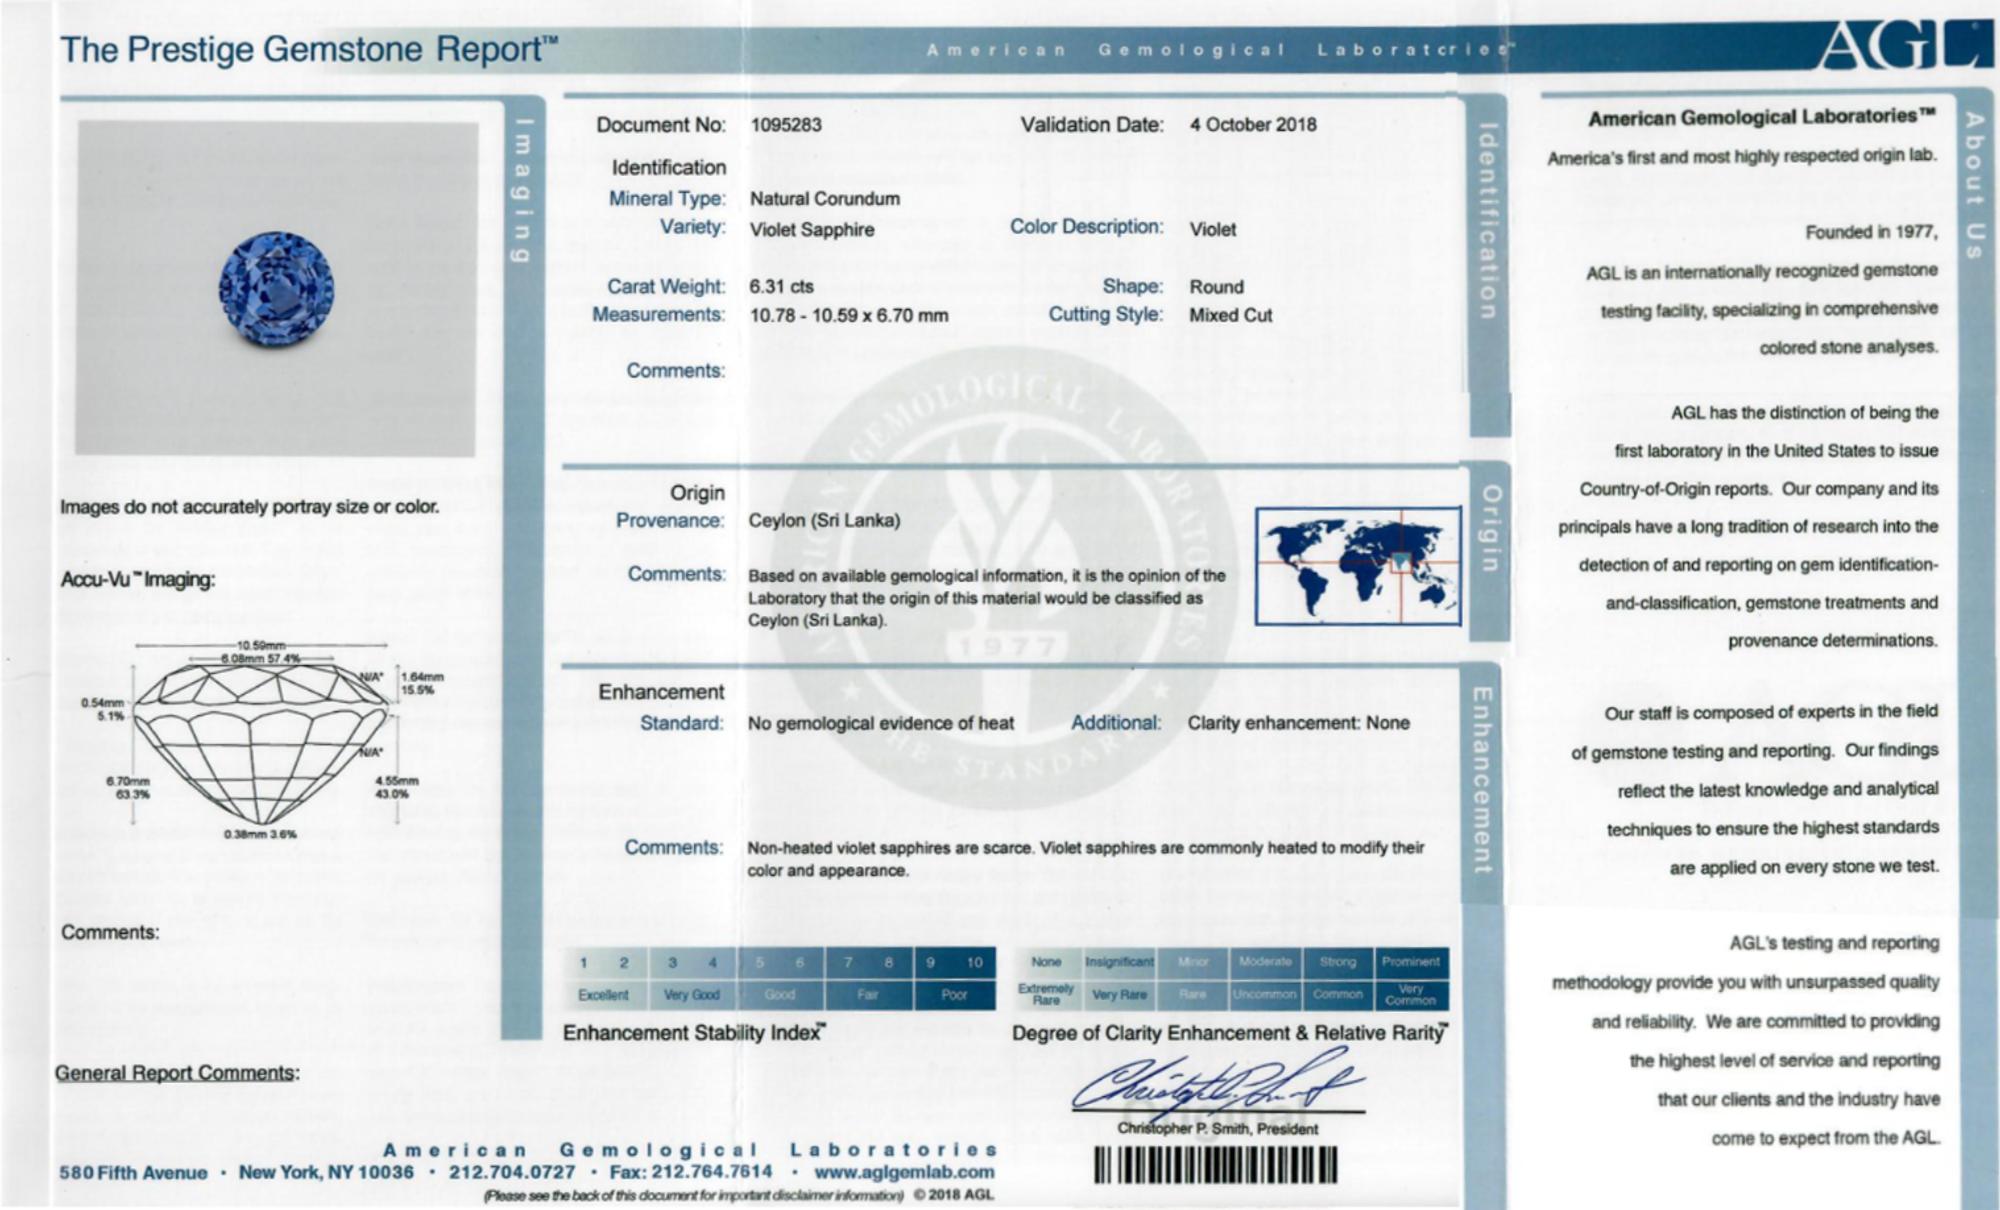Click phone number 212.704.0727

click(512, 1172)
